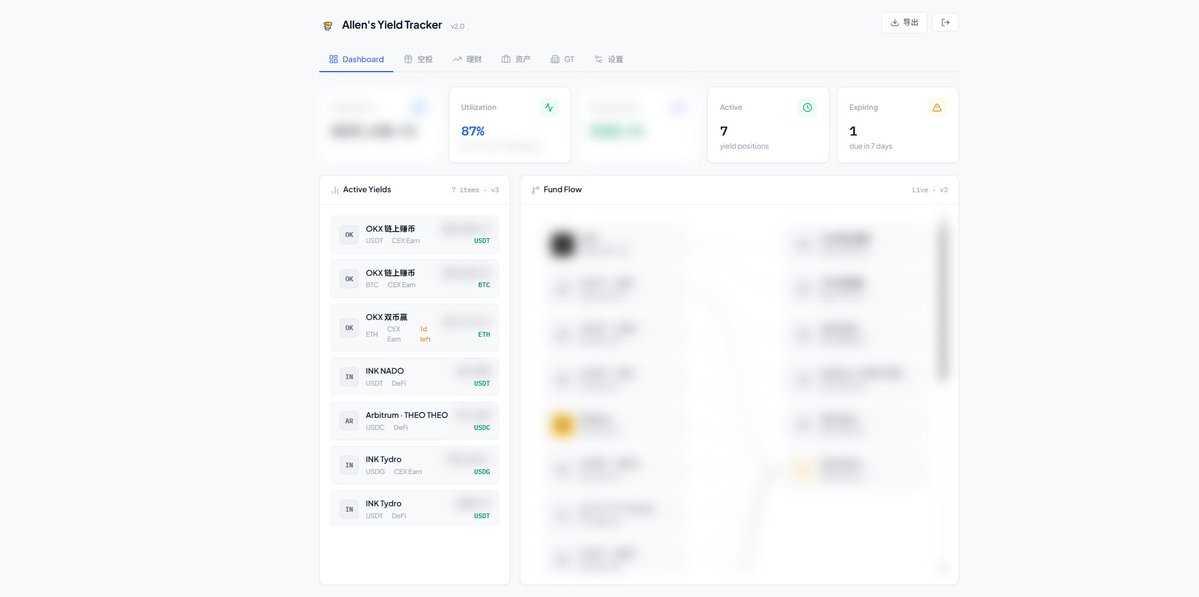Click the green ETH tag
The image size is (1199, 597).
[x=484, y=335]
